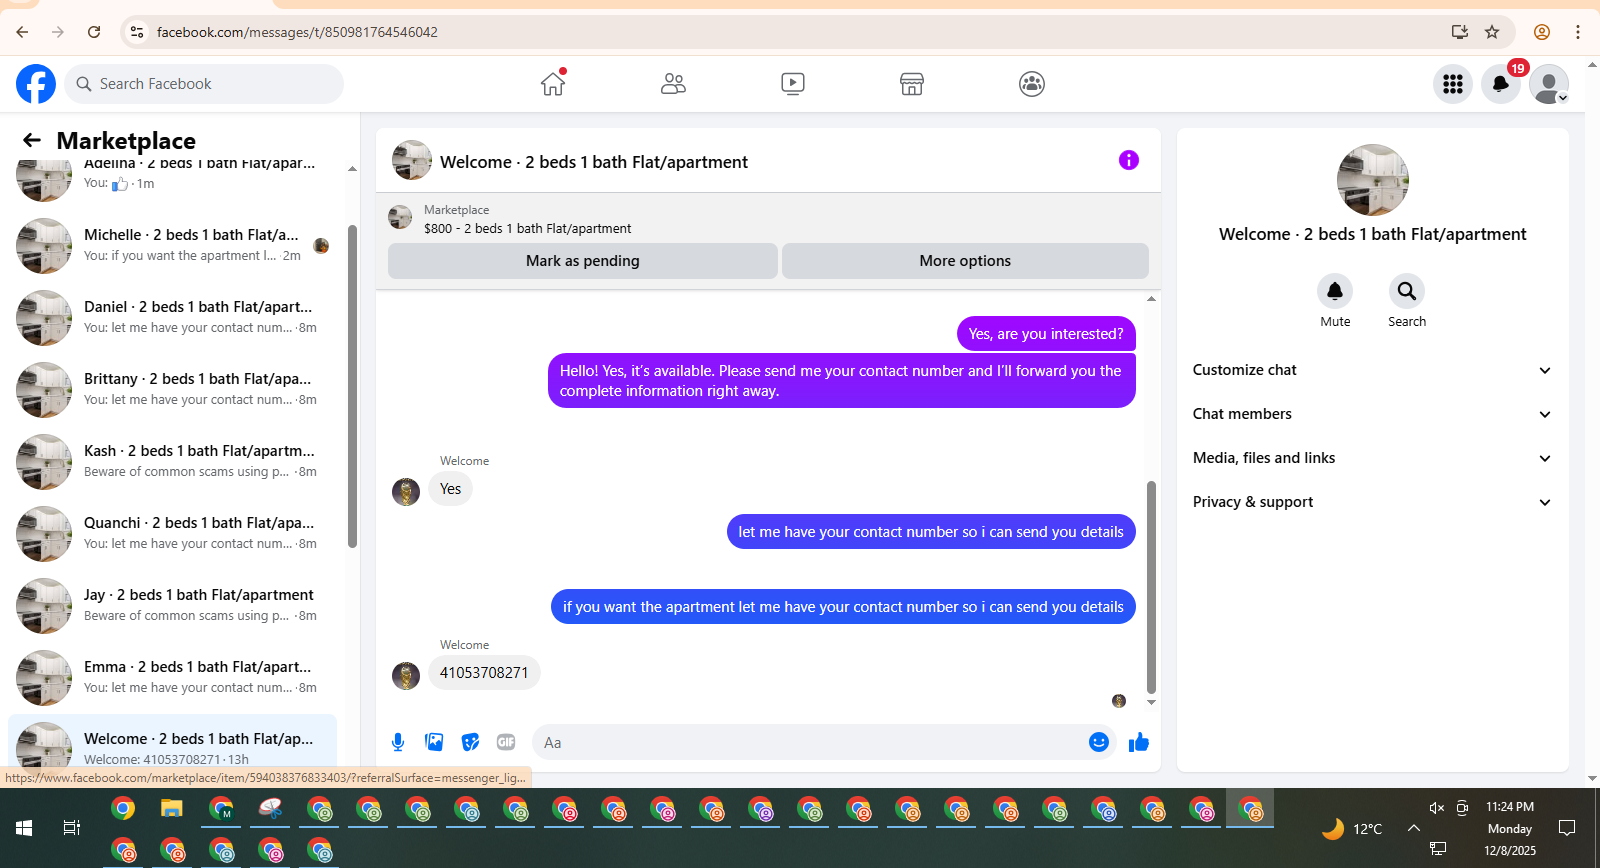Open the Jay conversation
1600x868 pixels.
pyautogui.click(x=172, y=606)
